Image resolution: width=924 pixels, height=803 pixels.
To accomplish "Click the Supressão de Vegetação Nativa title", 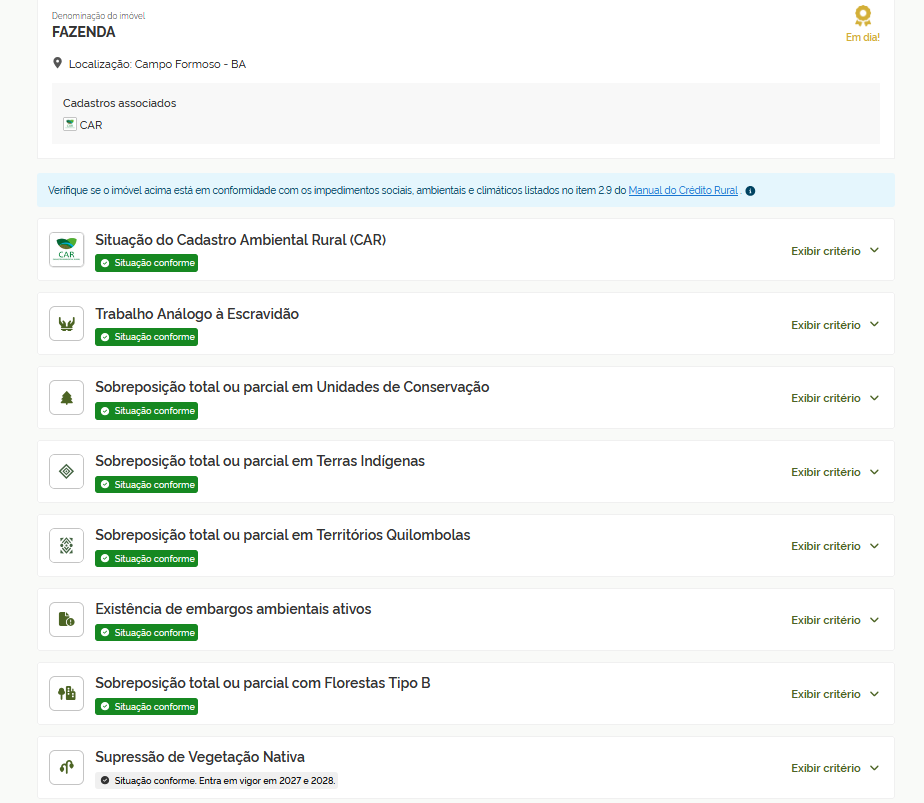I will tap(200, 757).
